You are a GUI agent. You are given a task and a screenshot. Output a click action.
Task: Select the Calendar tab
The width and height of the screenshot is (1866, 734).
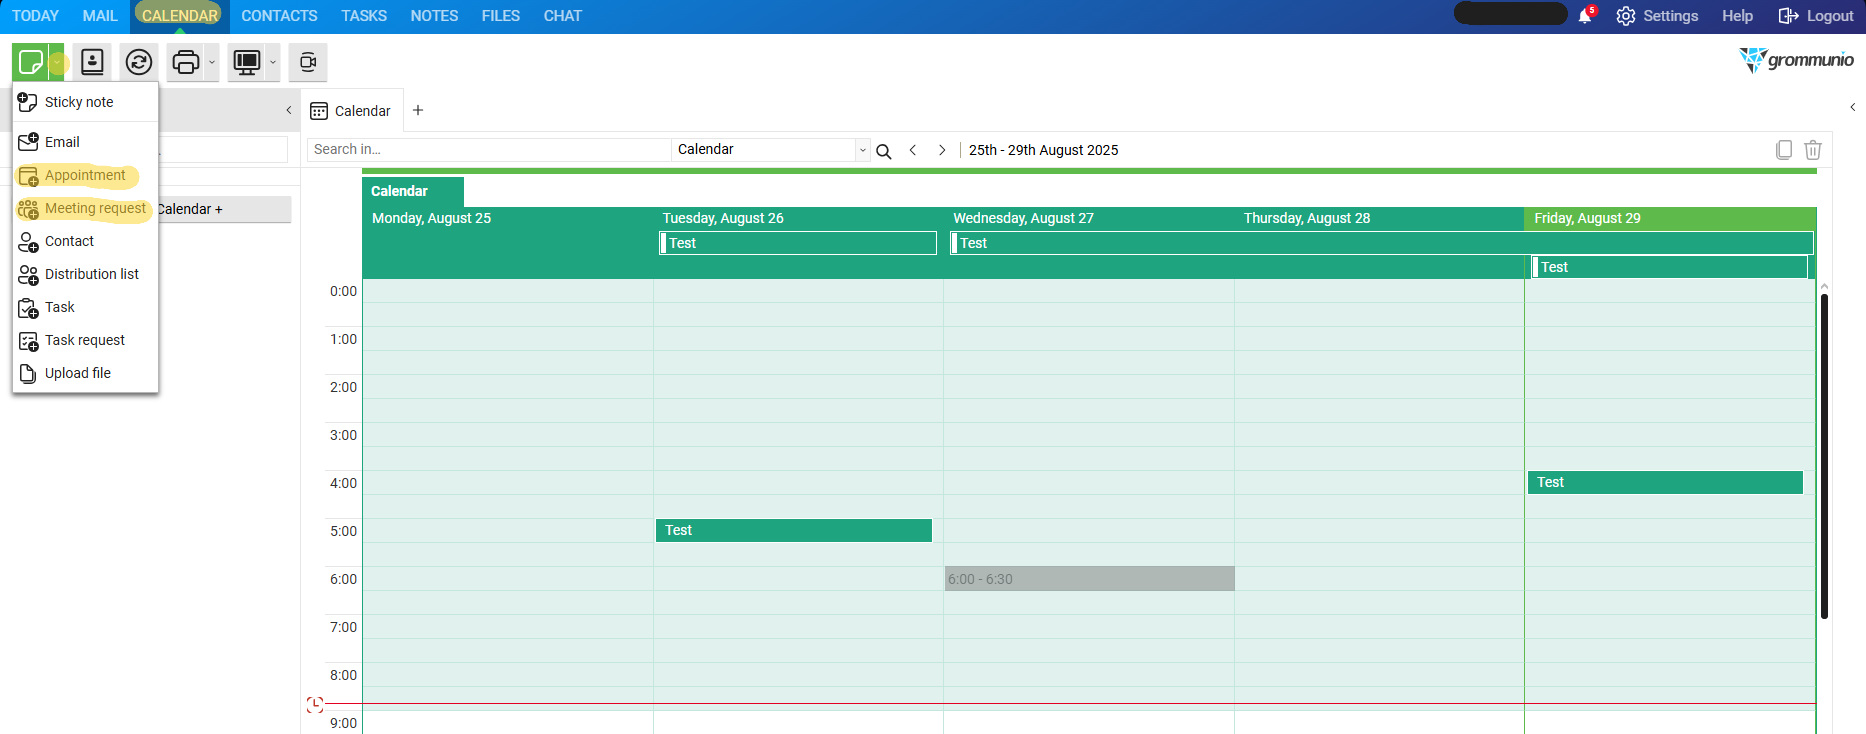[x=351, y=111]
